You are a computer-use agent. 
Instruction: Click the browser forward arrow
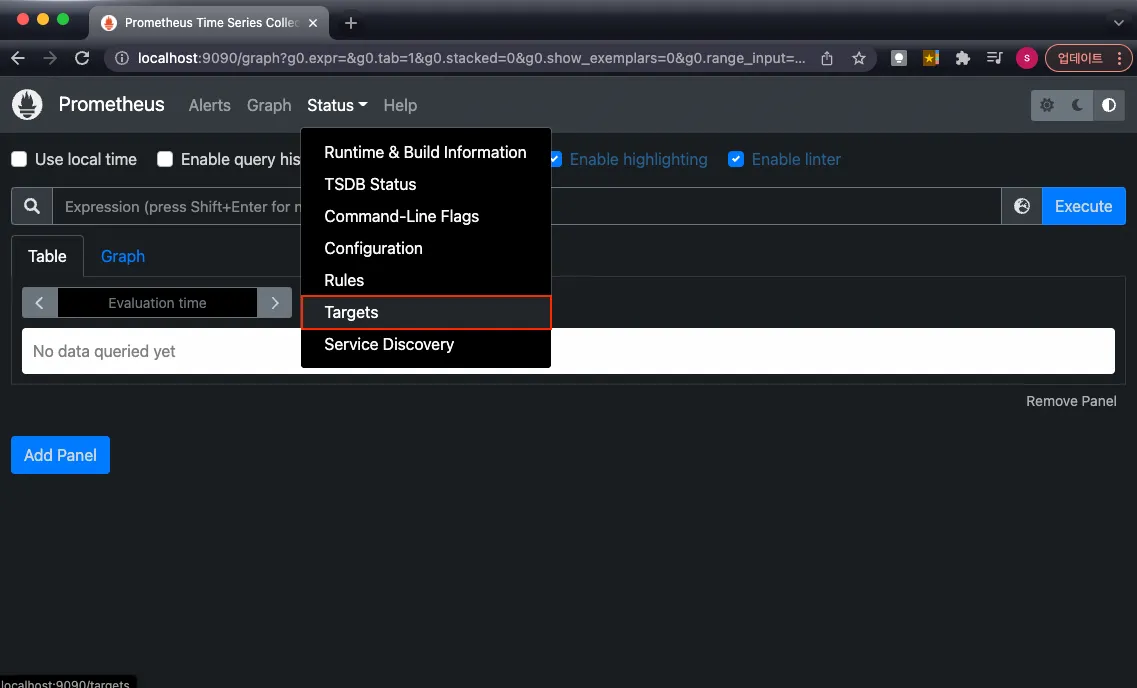click(50, 58)
